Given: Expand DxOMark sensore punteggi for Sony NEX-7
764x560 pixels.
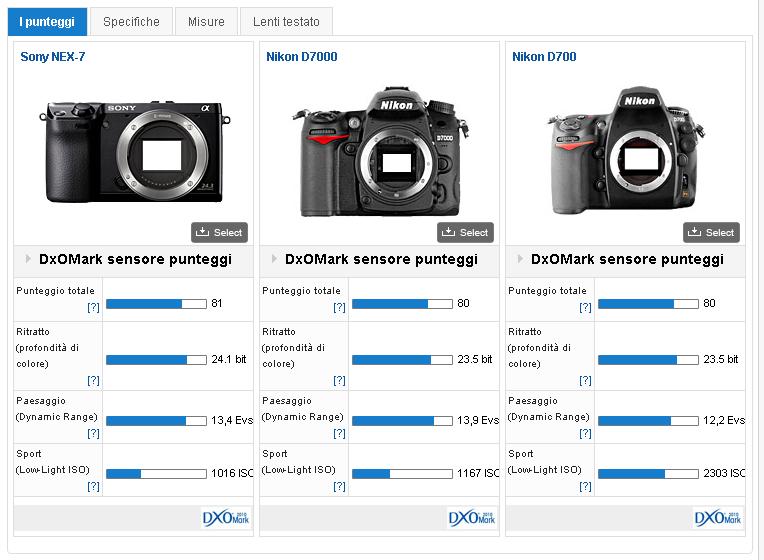Looking at the screenshot, I should click(134, 260).
